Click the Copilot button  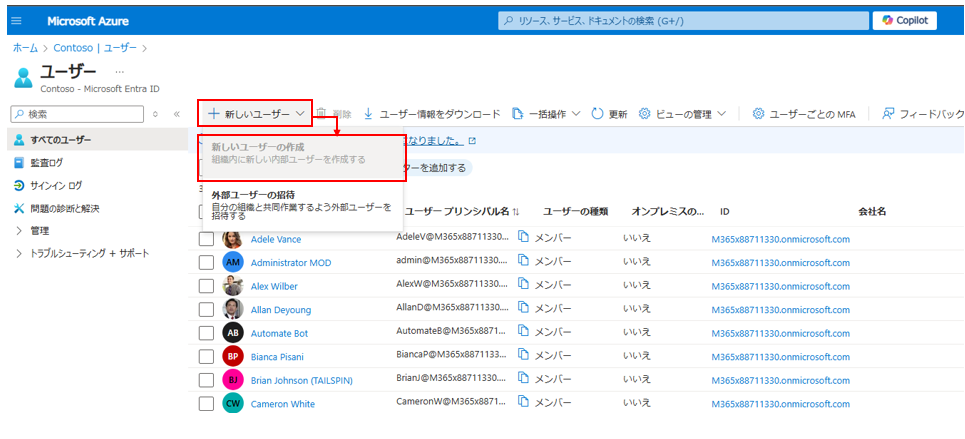tap(905, 20)
